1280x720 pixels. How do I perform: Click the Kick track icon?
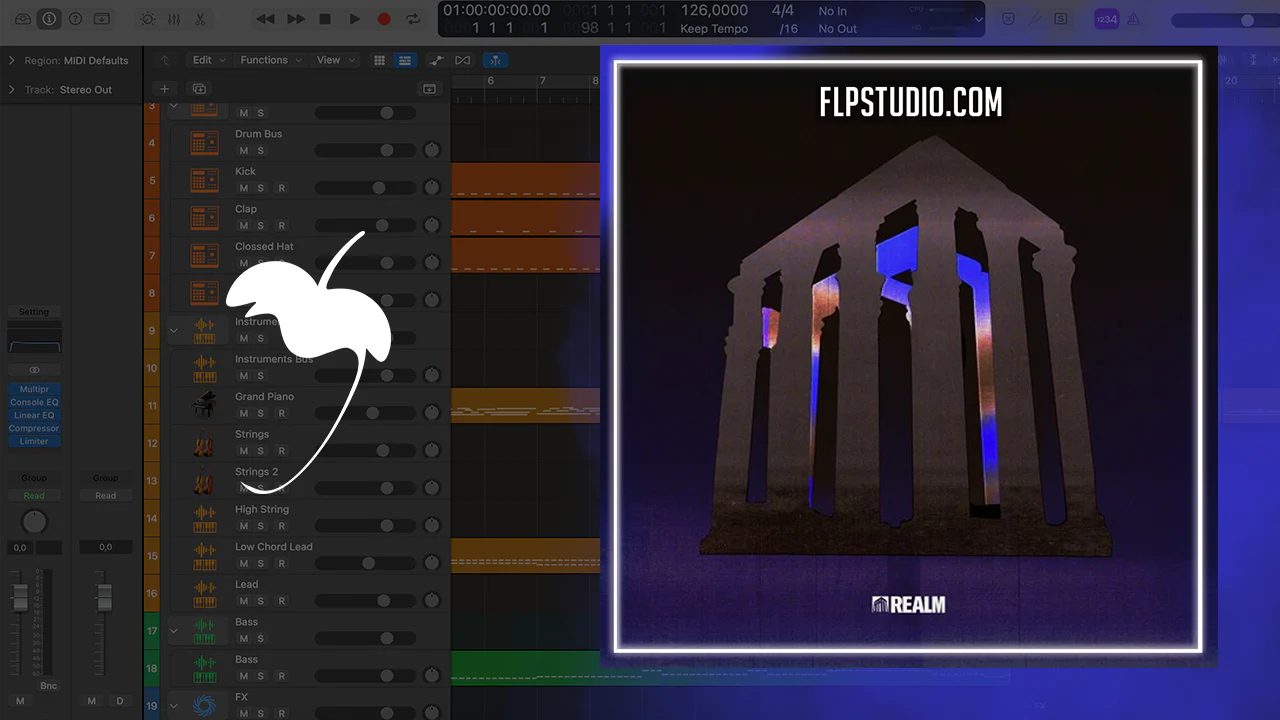204,180
